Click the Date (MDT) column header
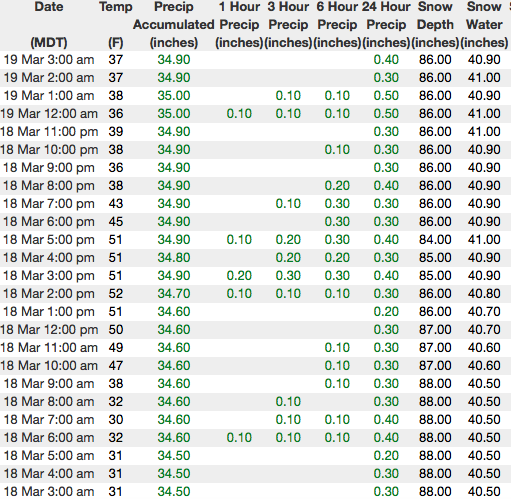 click(x=49, y=25)
